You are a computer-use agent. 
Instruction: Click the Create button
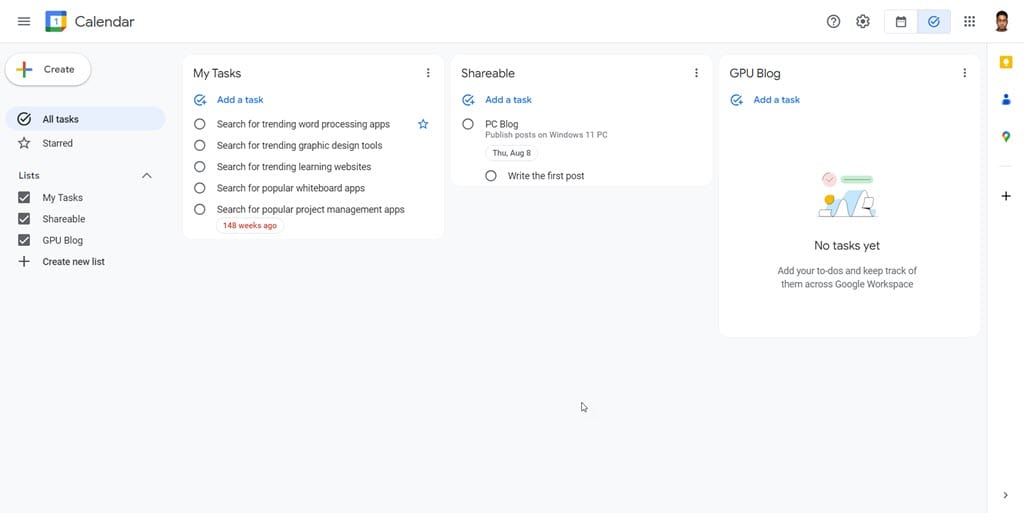(x=48, y=69)
